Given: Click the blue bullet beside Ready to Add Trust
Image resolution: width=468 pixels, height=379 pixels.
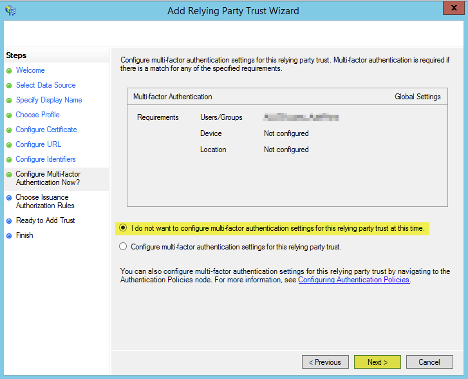Looking at the screenshot, I should pyautogui.click(x=9, y=221).
